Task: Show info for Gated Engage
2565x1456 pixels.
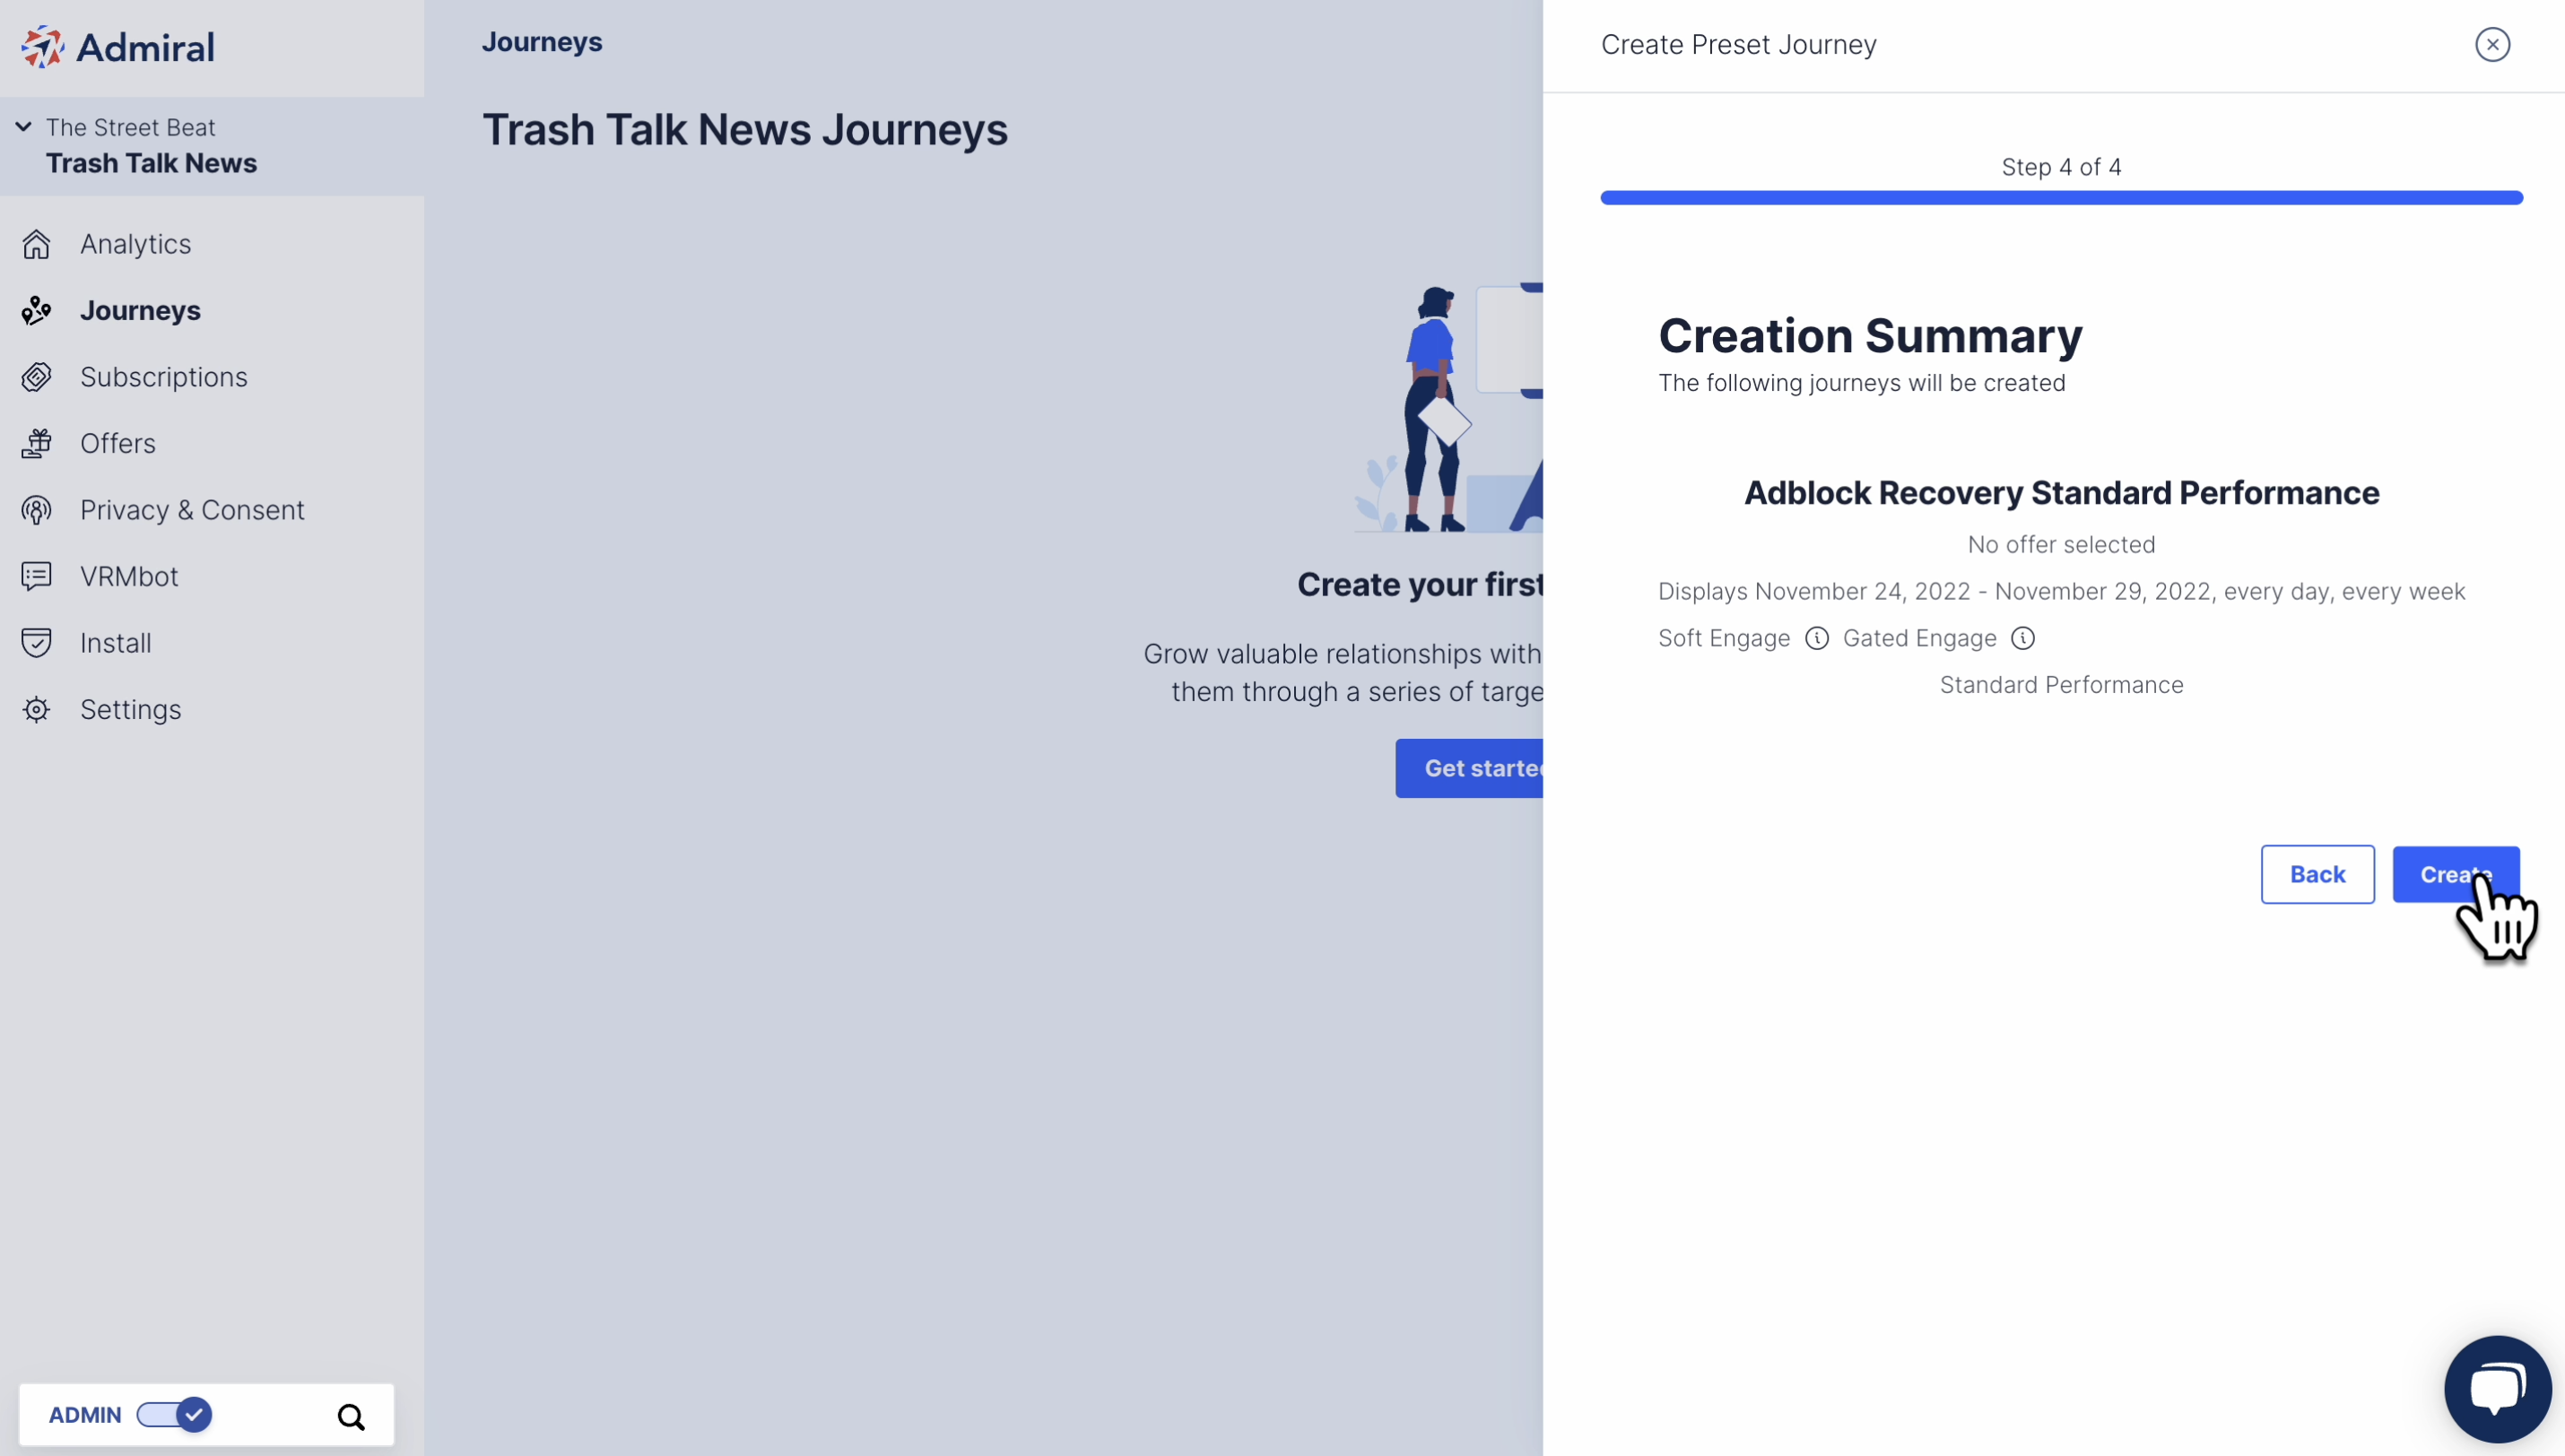Action: tap(2023, 638)
